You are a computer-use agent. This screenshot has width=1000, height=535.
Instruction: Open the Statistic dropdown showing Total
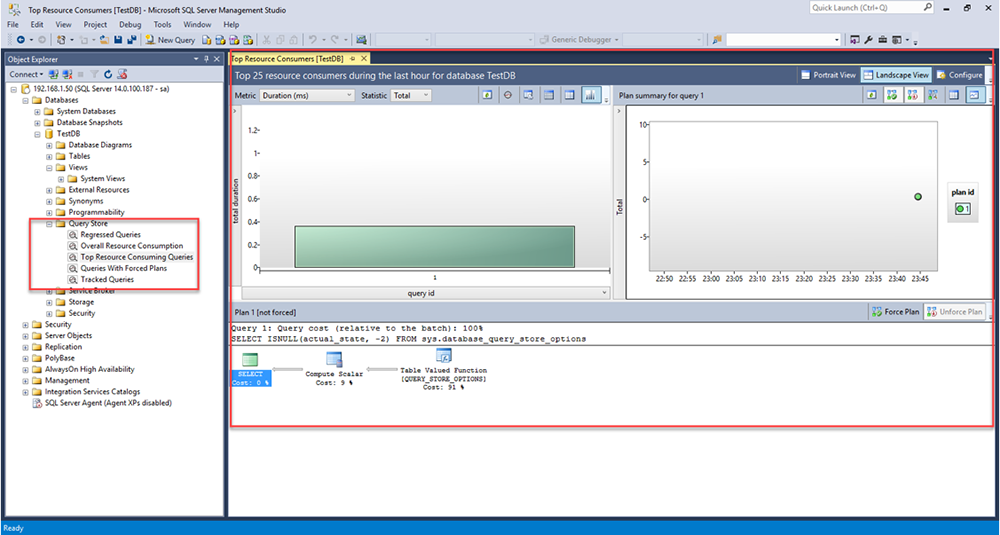tap(410, 95)
